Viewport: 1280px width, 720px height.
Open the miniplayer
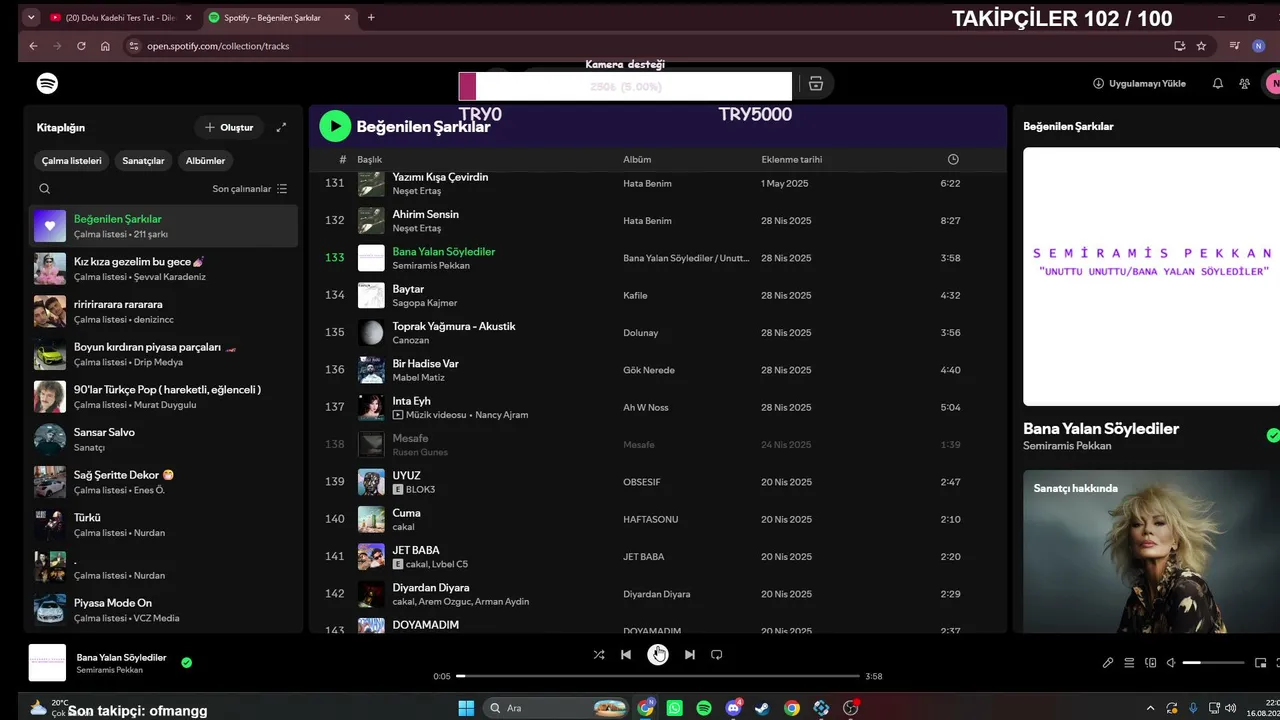pyautogui.click(x=1260, y=662)
